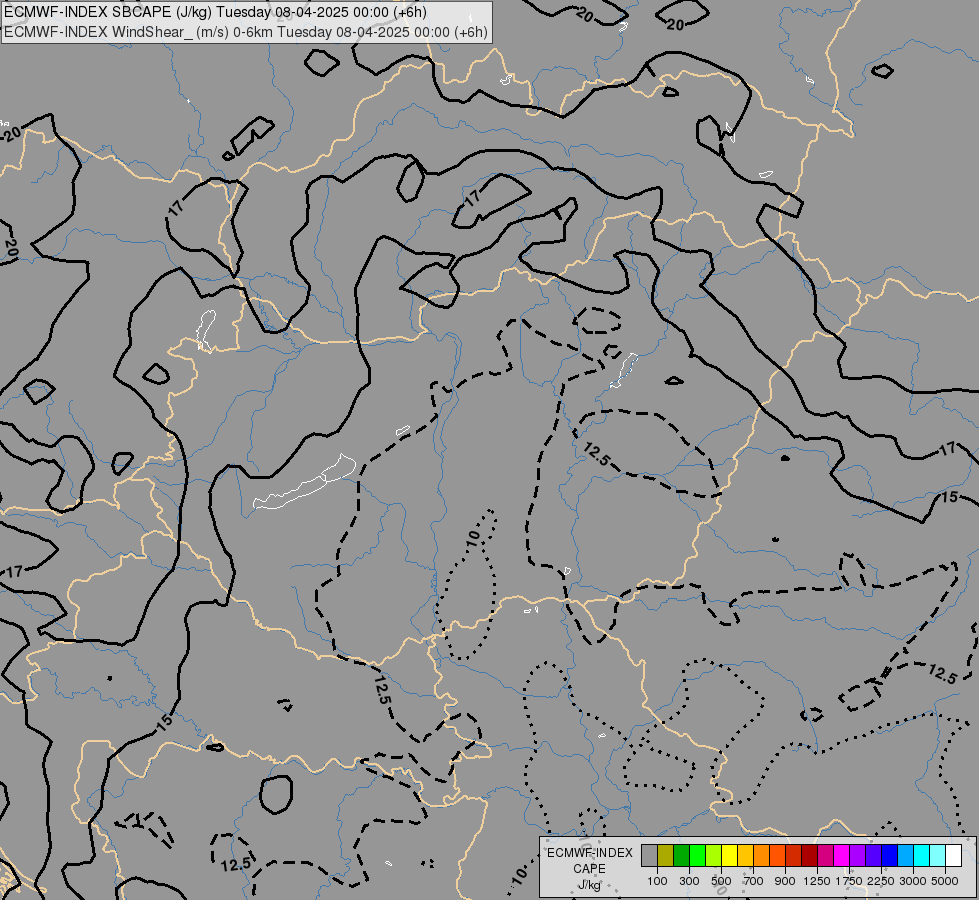Click the 900 legend tick label

(x=785, y=881)
